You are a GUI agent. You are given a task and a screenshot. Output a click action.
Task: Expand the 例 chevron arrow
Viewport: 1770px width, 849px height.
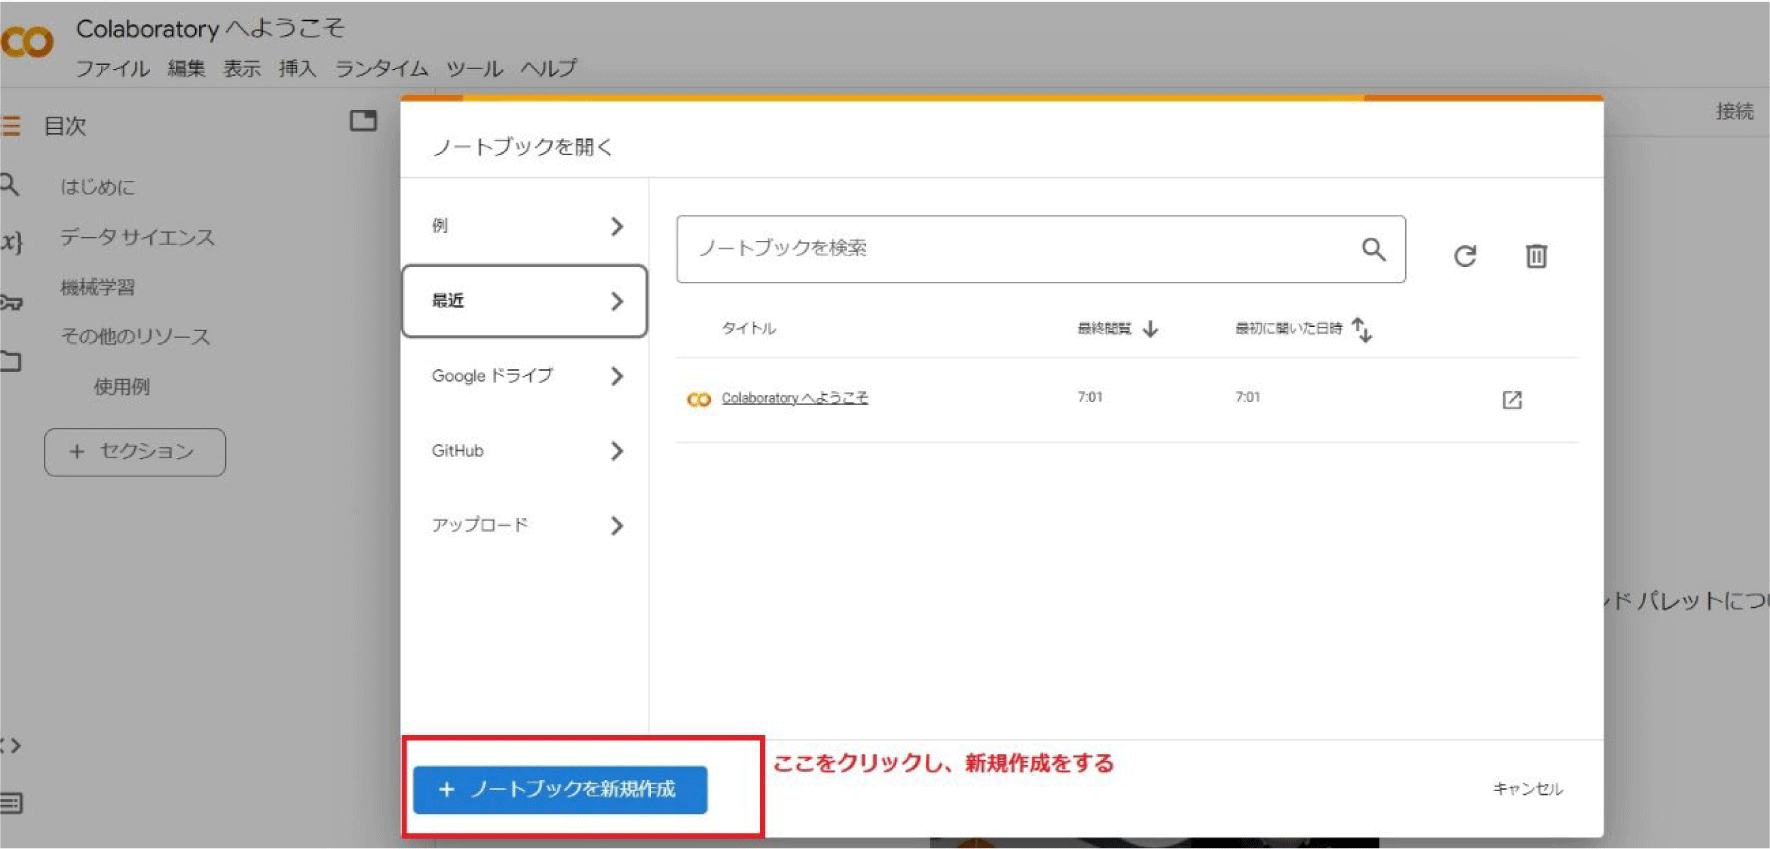coord(617,227)
